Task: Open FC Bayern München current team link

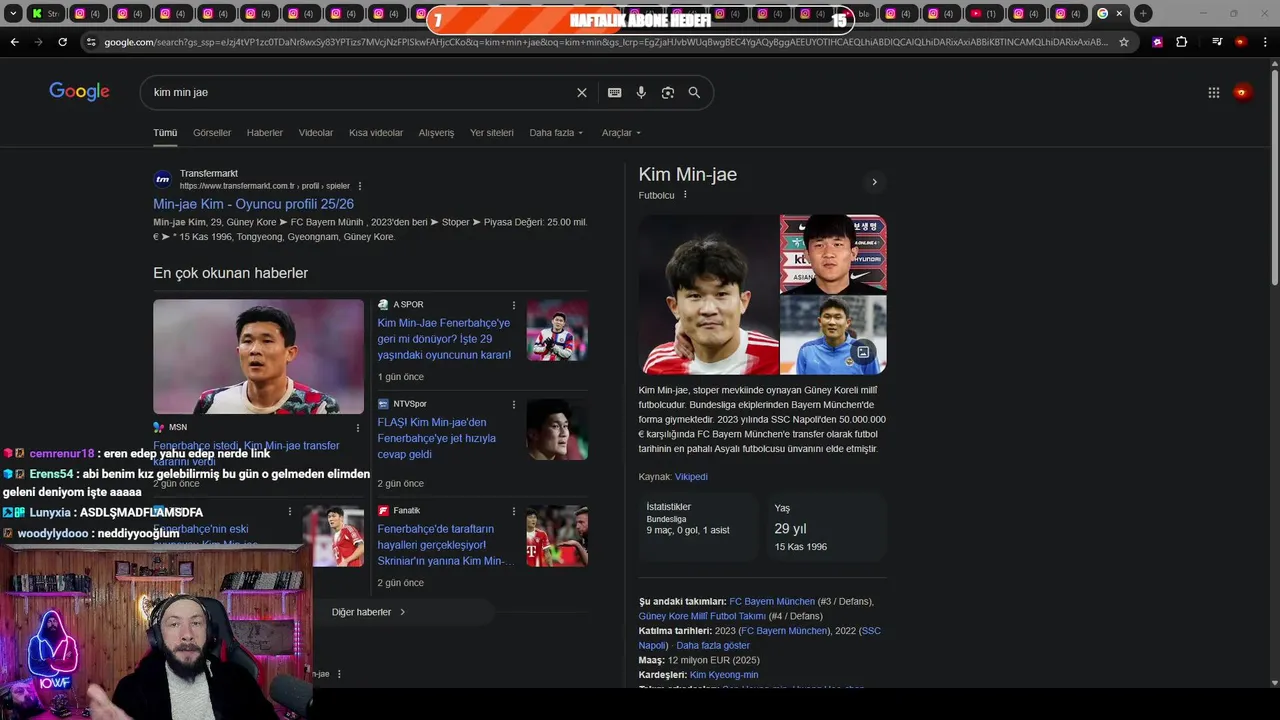Action: pos(772,602)
